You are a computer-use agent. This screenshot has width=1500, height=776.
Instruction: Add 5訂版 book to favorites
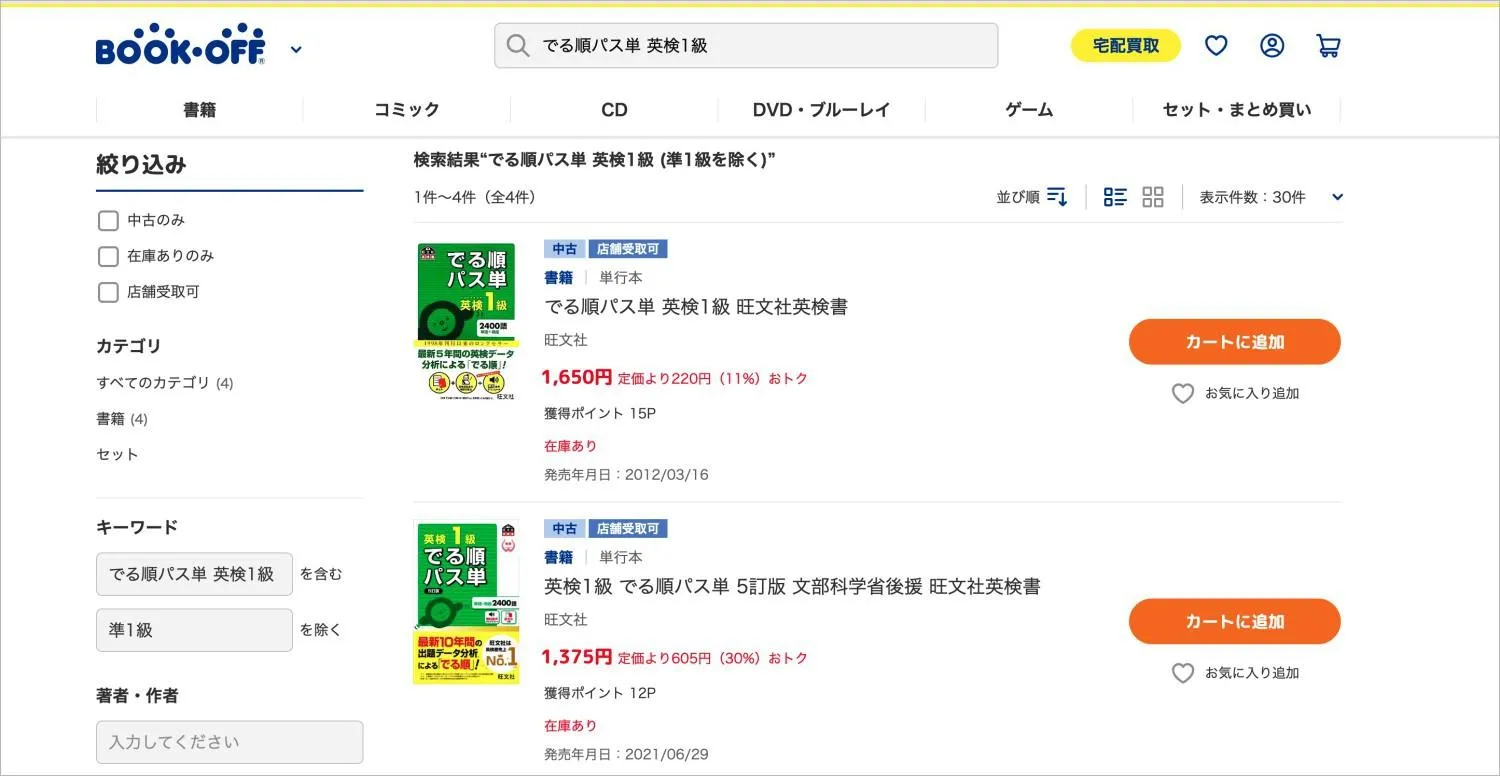(1236, 673)
